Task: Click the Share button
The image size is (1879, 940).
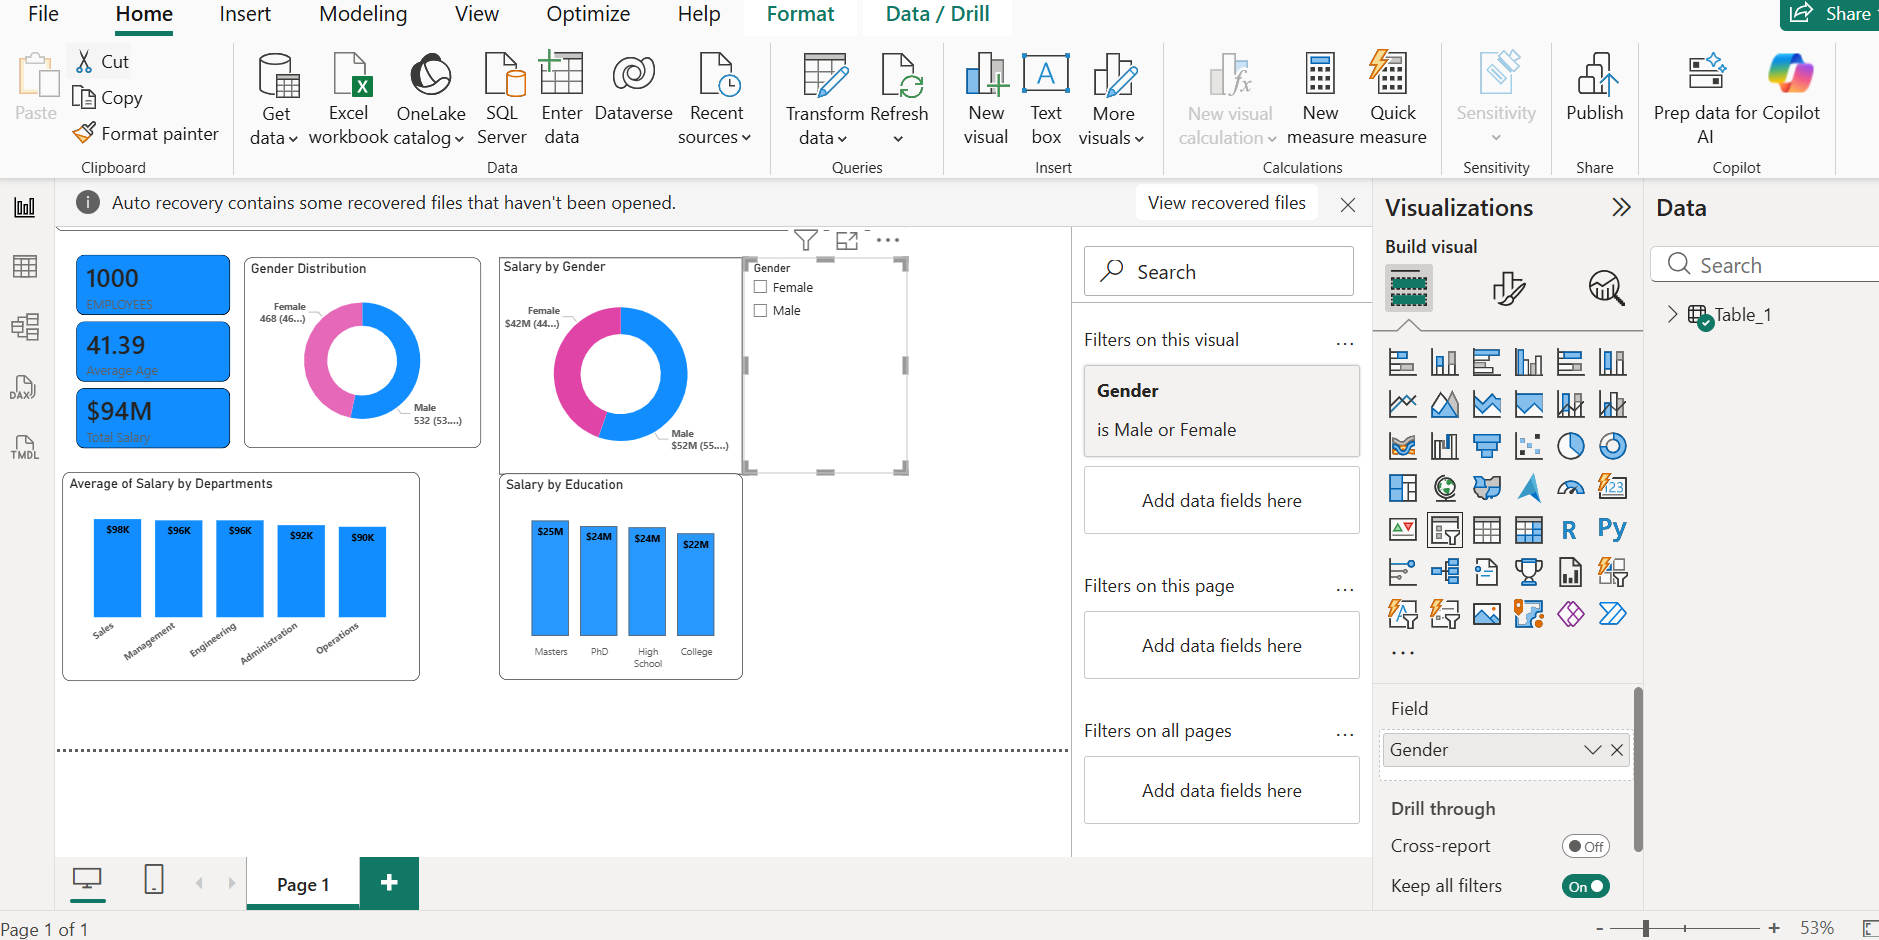Action: (1831, 14)
